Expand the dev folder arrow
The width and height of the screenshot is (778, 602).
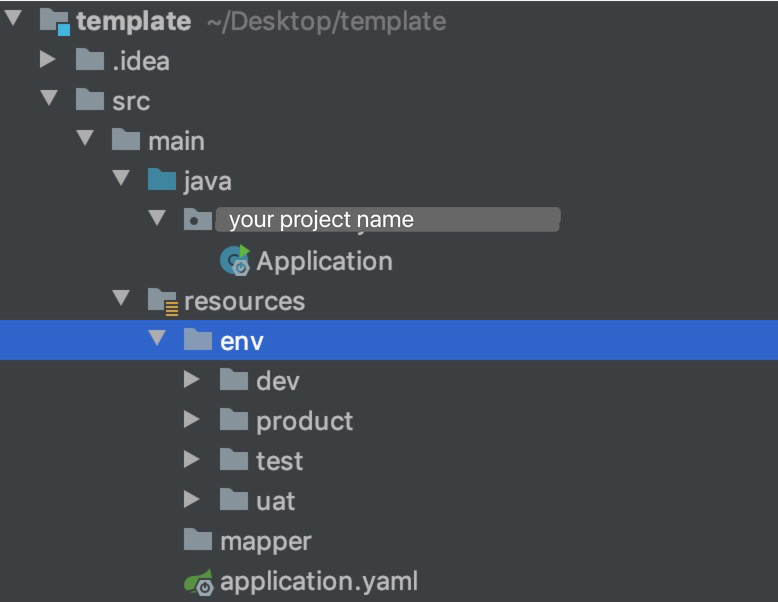click(x=192, y=381)
